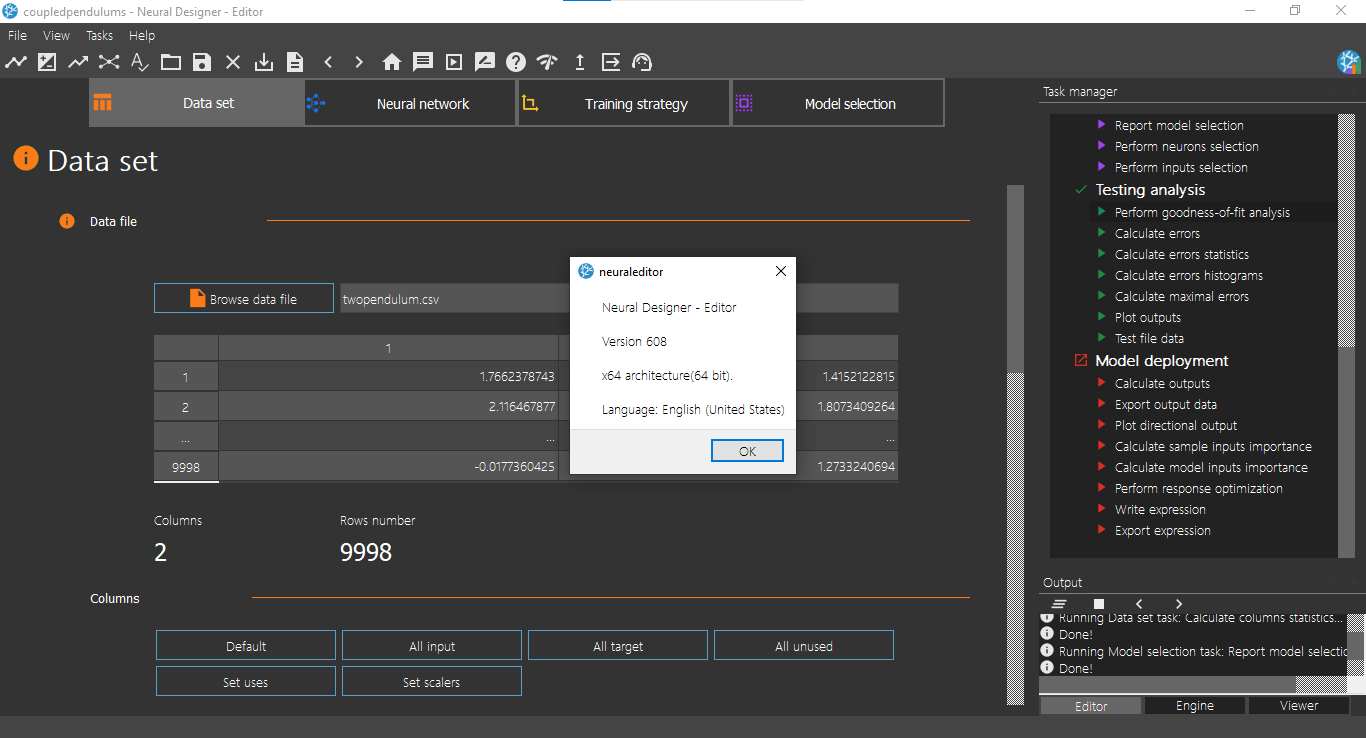
Task: Click the headset support toolbar icon
Action: click(x=642, y=62)
